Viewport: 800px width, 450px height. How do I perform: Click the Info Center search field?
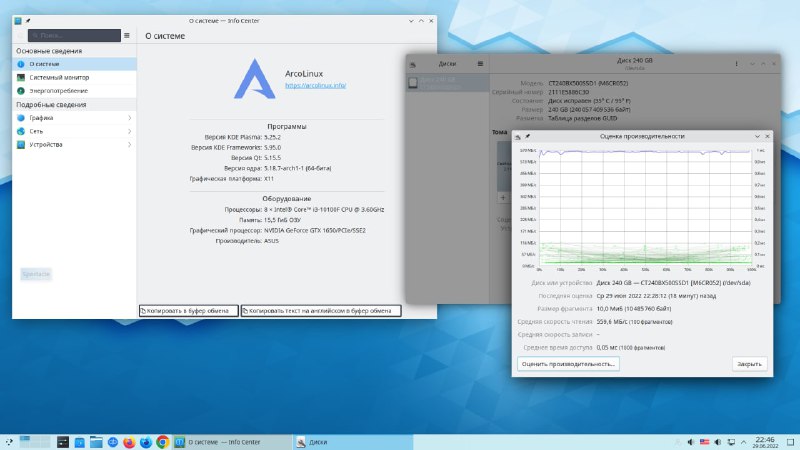pyautogui.click(x=74, y=35)
